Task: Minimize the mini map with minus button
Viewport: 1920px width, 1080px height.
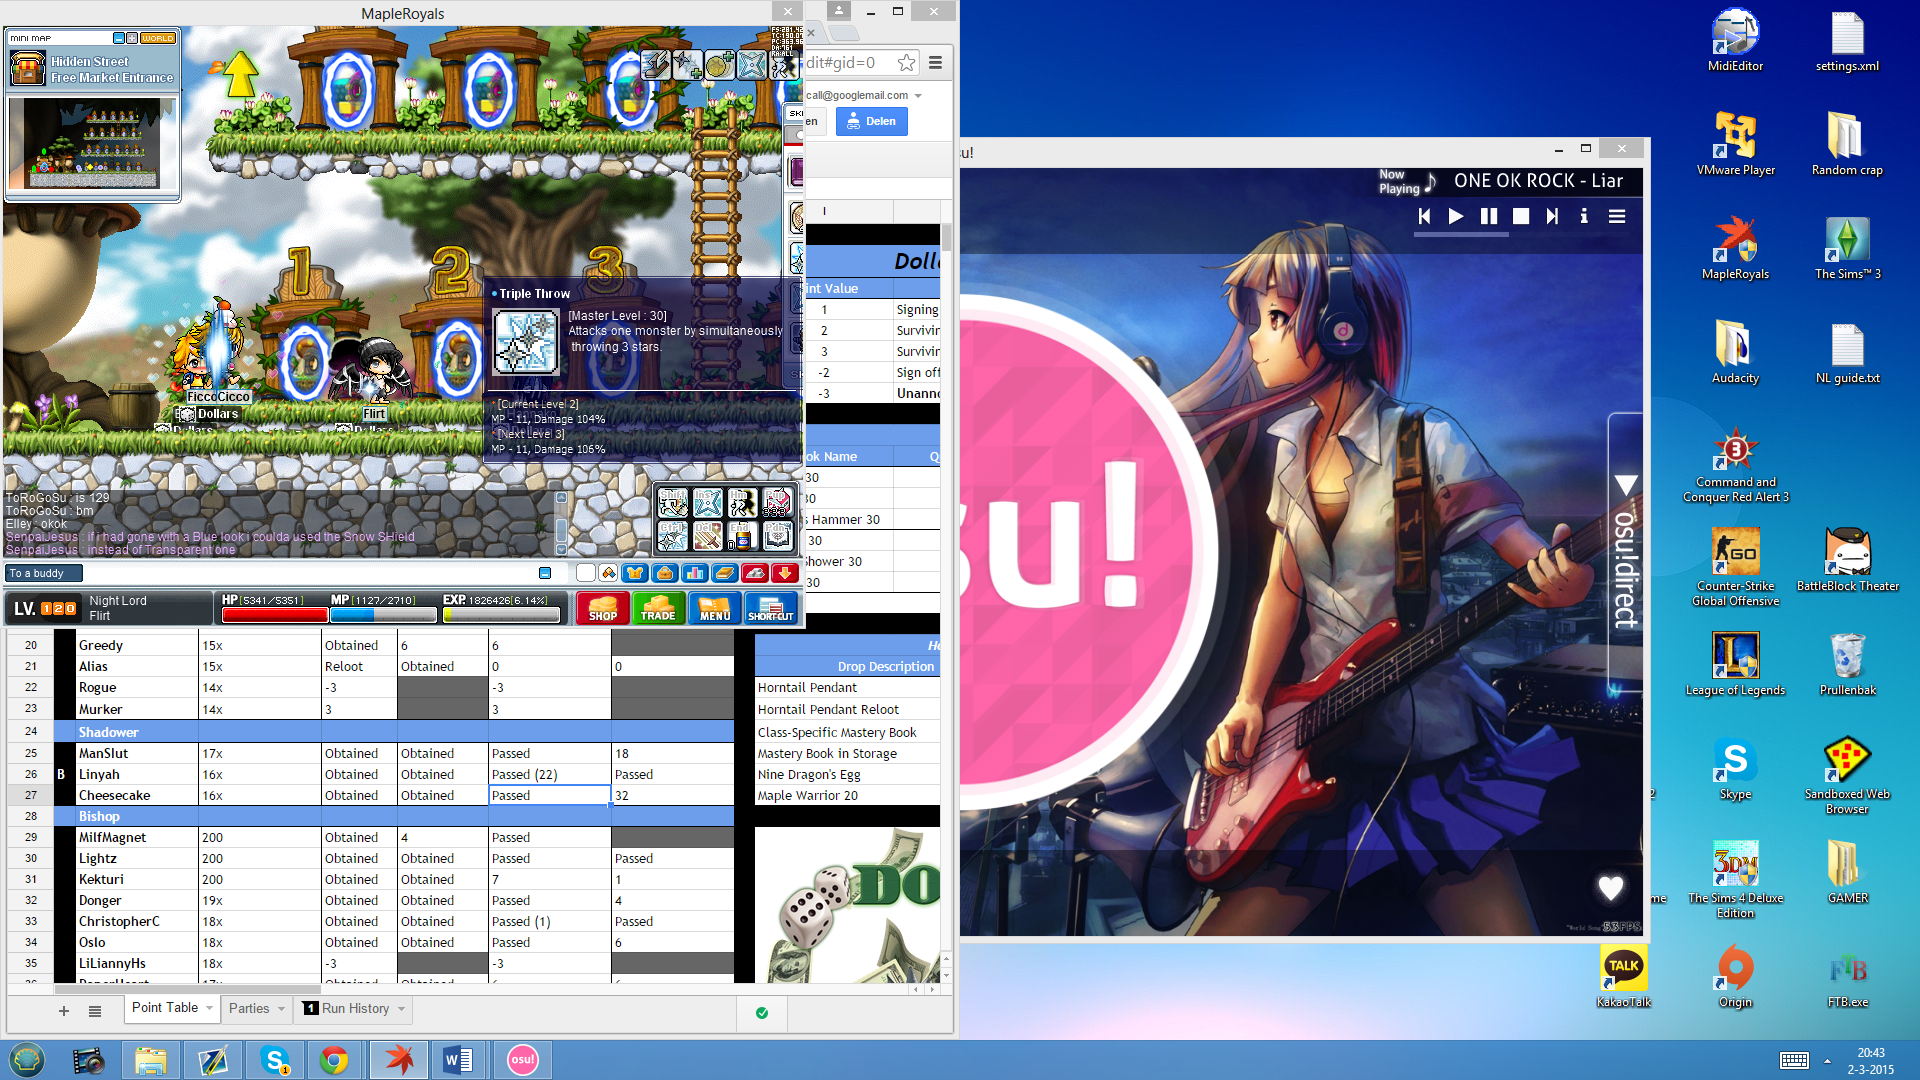Action: click(119, 38)
